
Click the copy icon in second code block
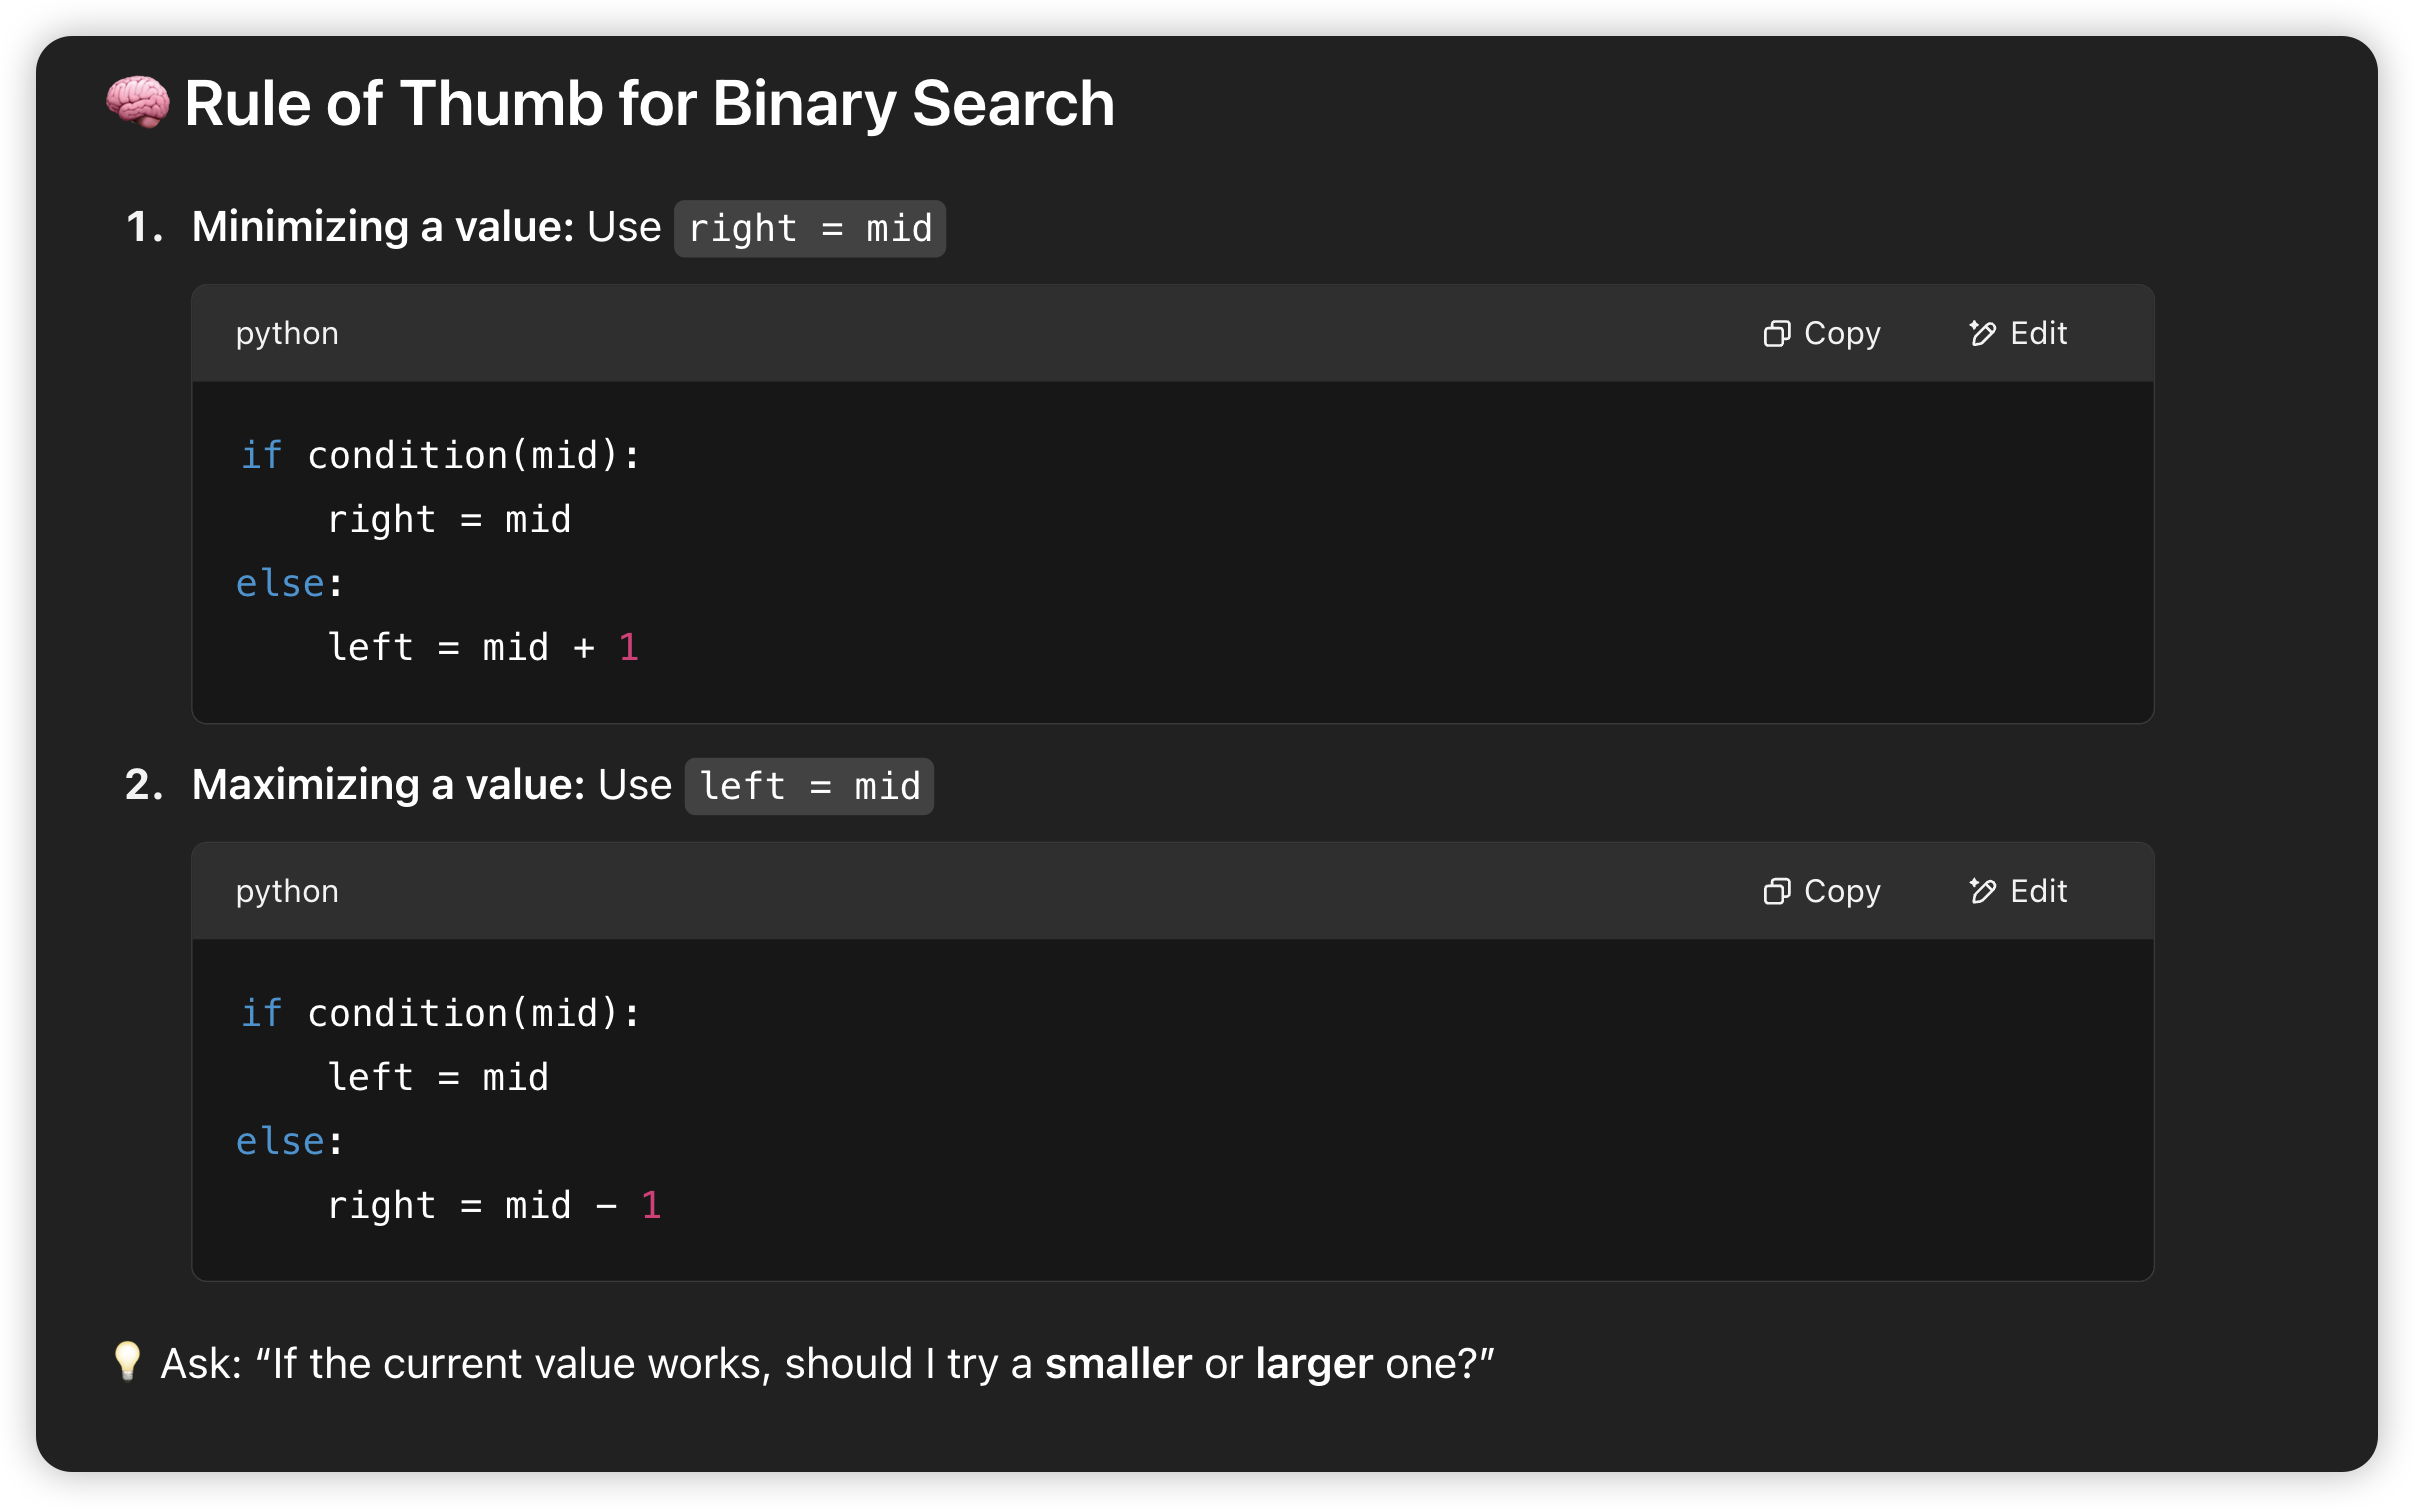pyautogui.click(x=1776, y=891)
